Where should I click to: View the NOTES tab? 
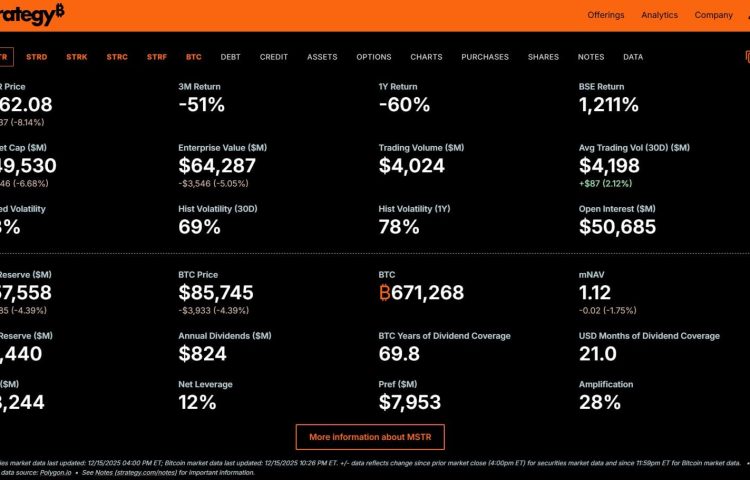tap(591, 57)
